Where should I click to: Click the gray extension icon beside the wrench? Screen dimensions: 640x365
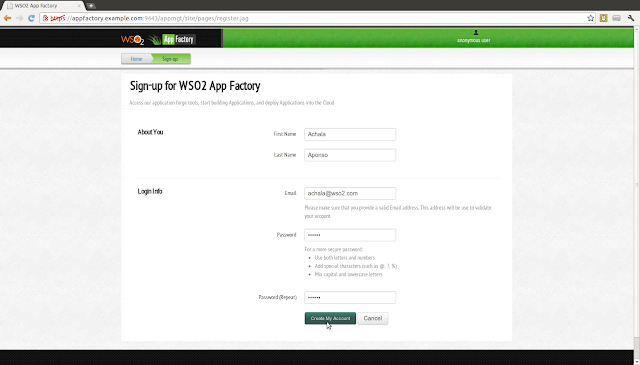(617, 18)
